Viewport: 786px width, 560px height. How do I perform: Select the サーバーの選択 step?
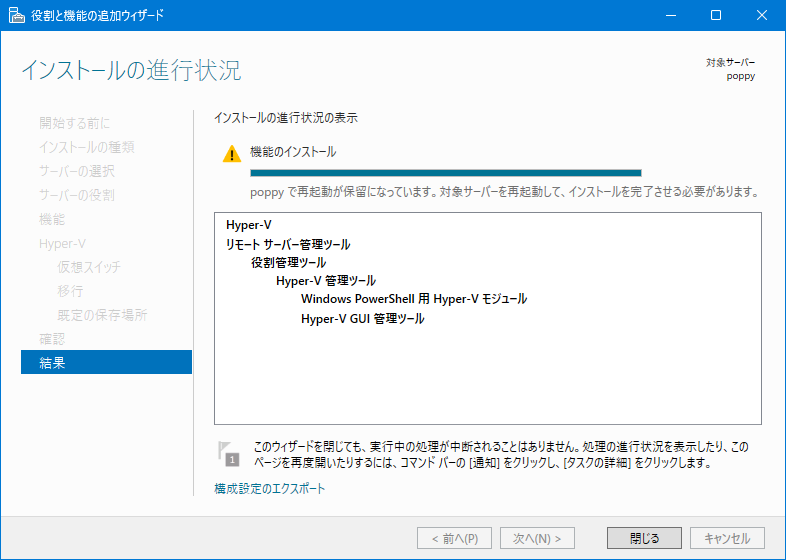pos(77,171)
